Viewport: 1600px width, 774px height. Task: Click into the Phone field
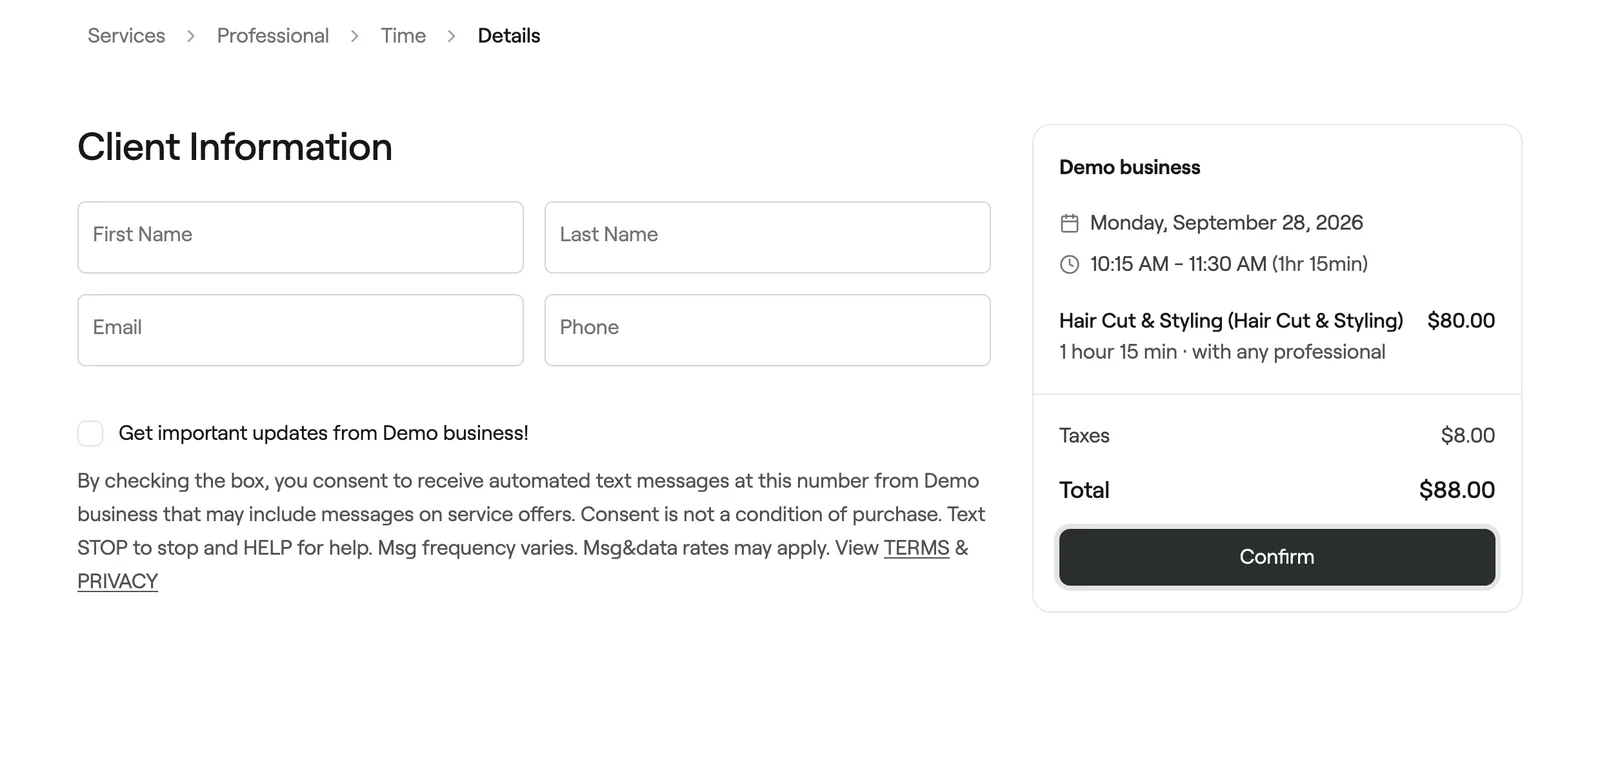(x=767, y=330)
